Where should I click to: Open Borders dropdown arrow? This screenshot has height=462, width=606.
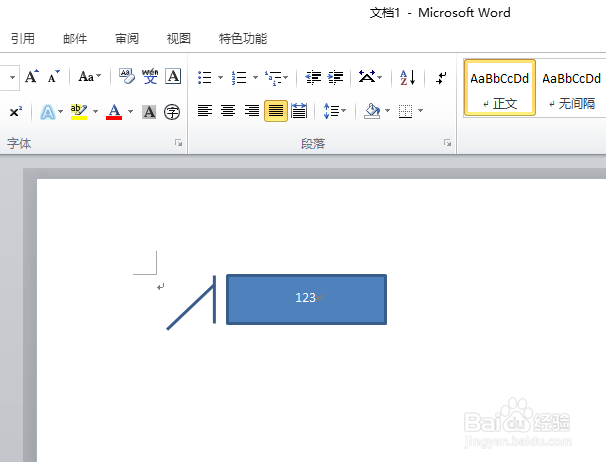tap(420, 111)
